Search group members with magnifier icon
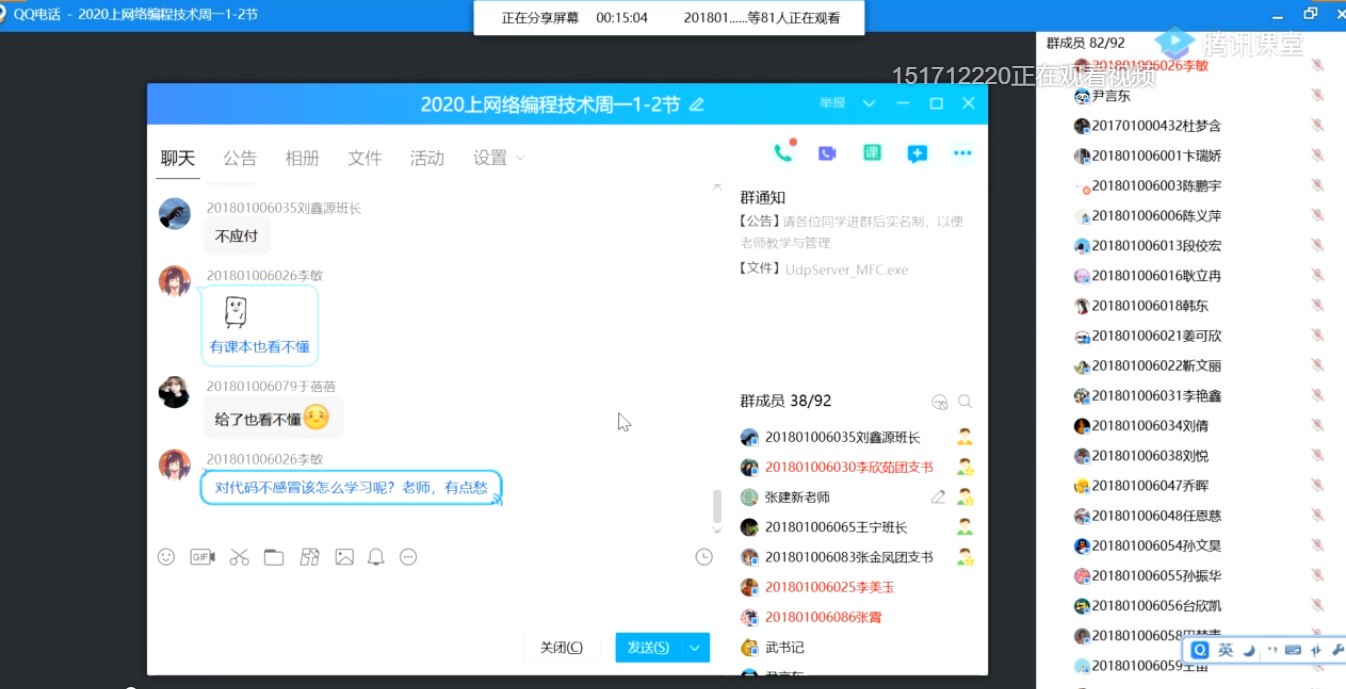 [965, 401]
